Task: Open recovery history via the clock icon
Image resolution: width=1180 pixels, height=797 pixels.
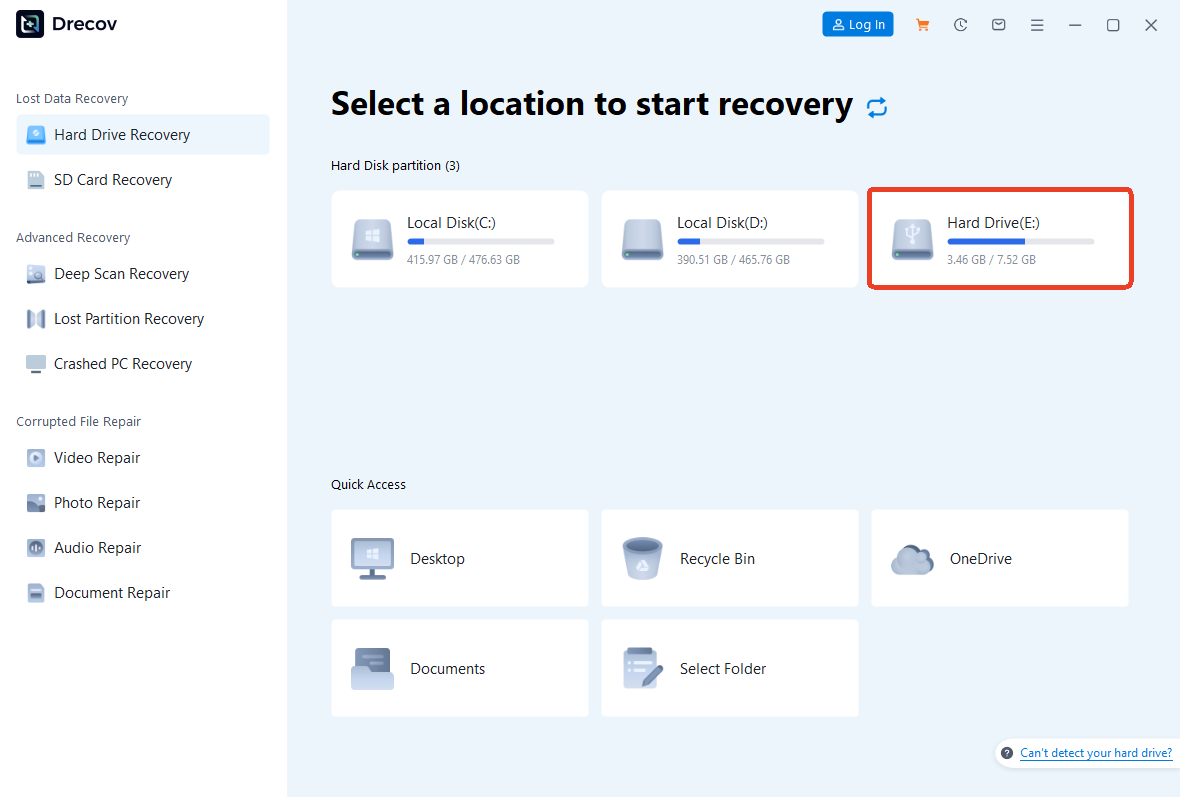Action: click(x=960, y=24)
